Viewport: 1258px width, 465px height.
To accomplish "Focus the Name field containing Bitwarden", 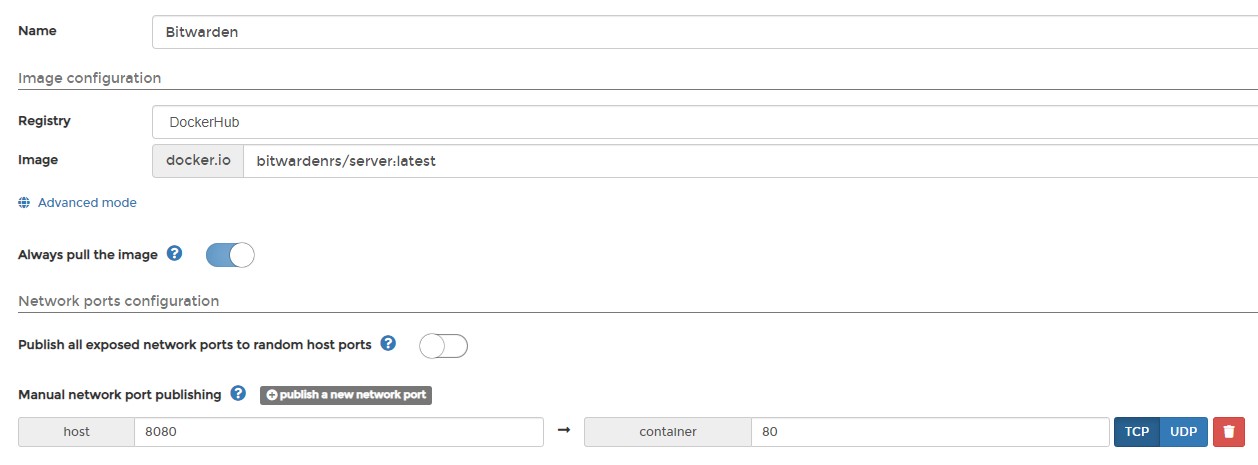I will coord(705,32).
